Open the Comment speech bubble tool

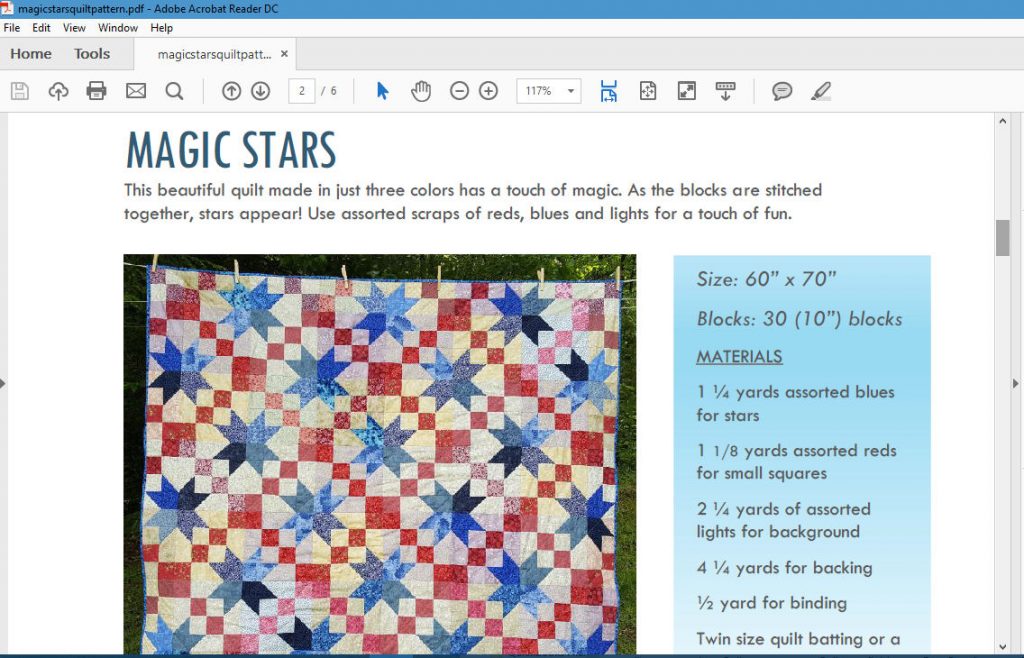pyautogui.click(x=781, y=90)
